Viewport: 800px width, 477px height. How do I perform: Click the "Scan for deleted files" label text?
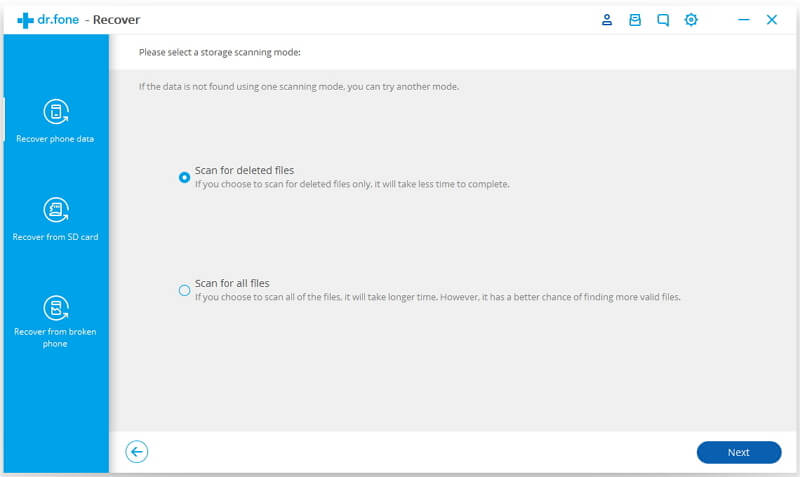(x=244, y=170)
